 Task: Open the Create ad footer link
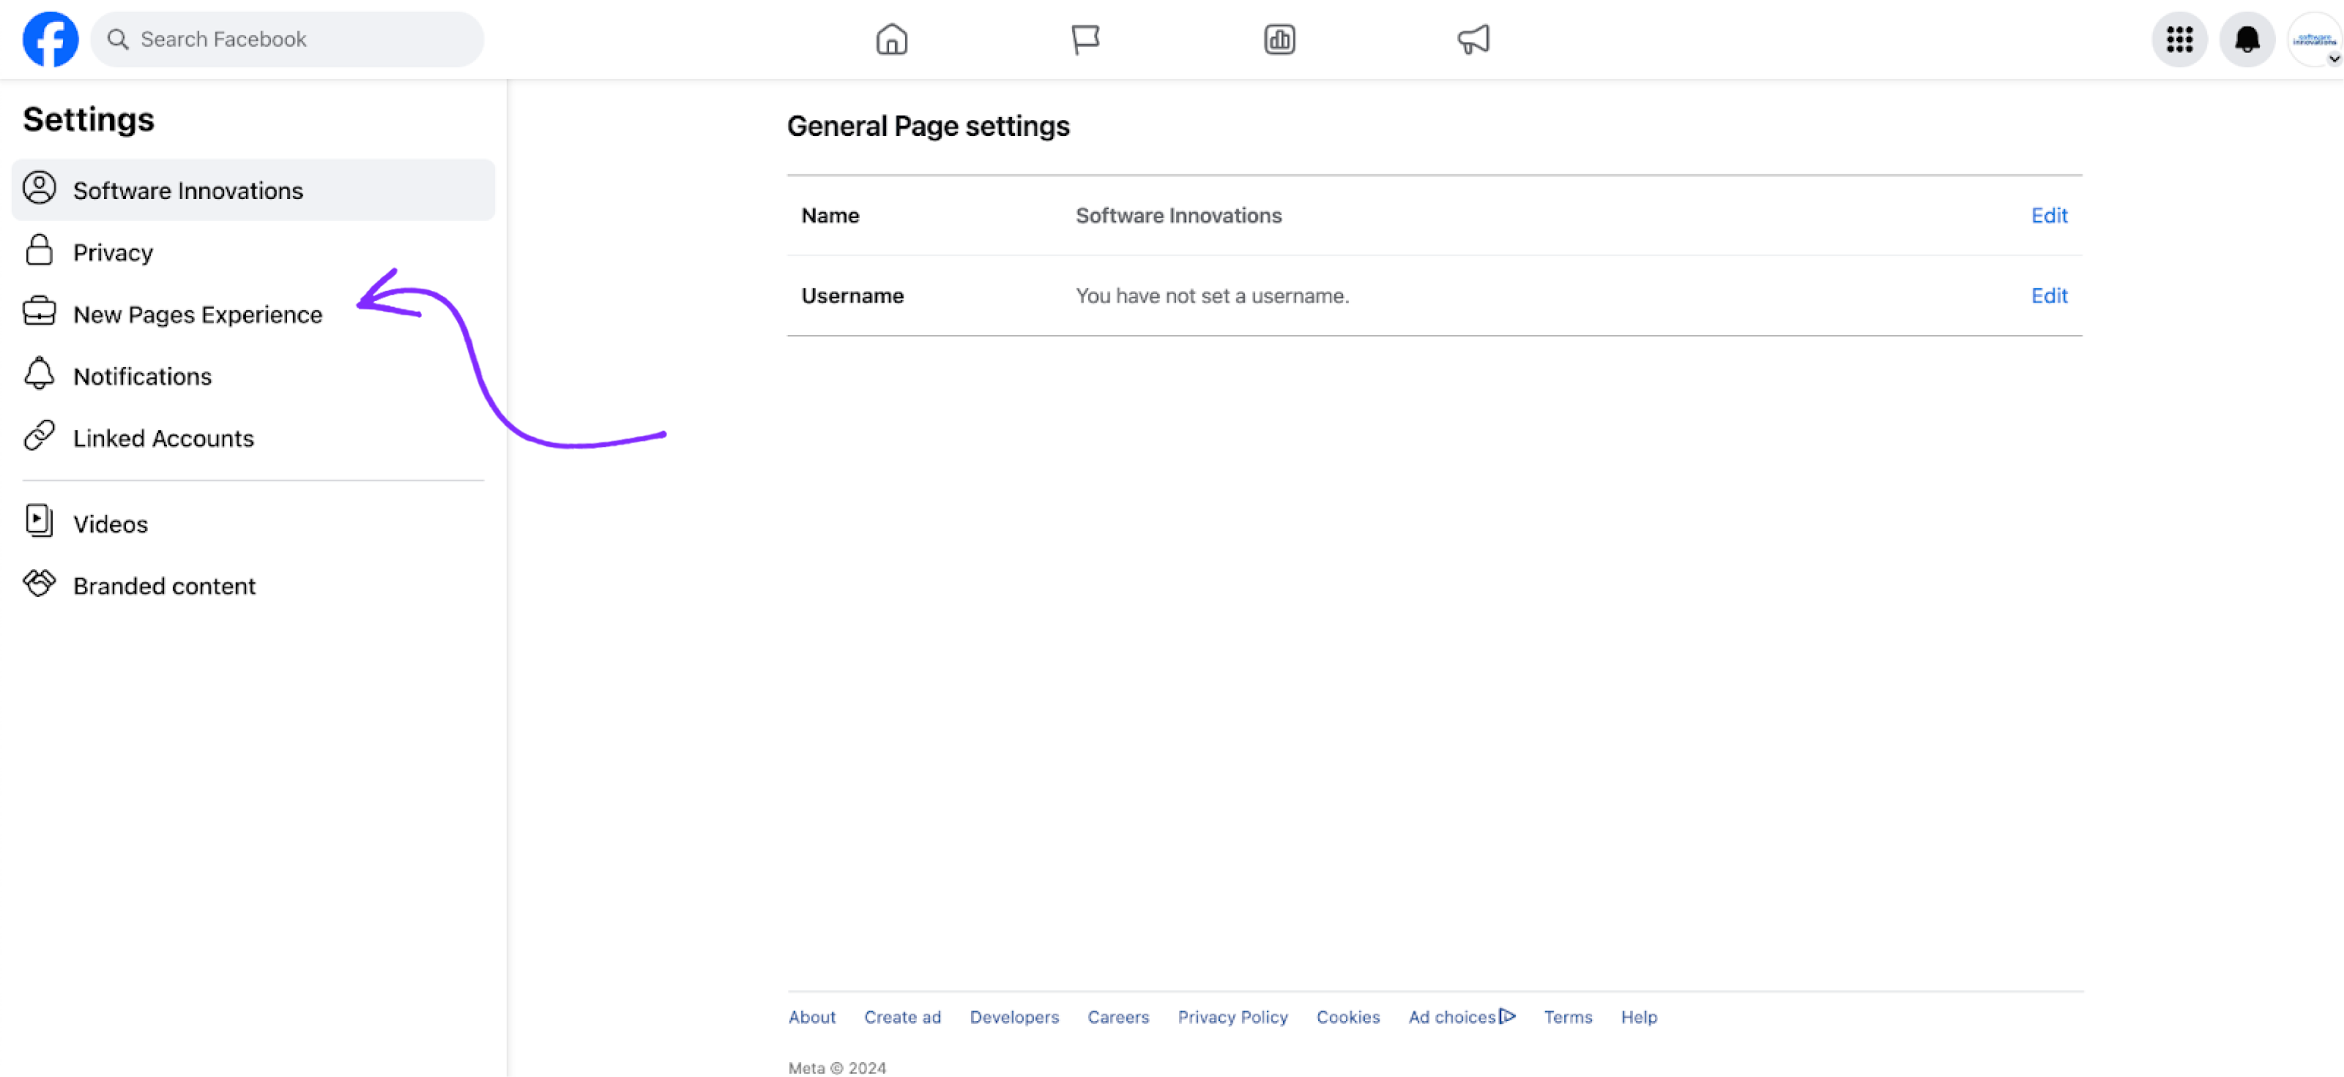[902, 1017]
